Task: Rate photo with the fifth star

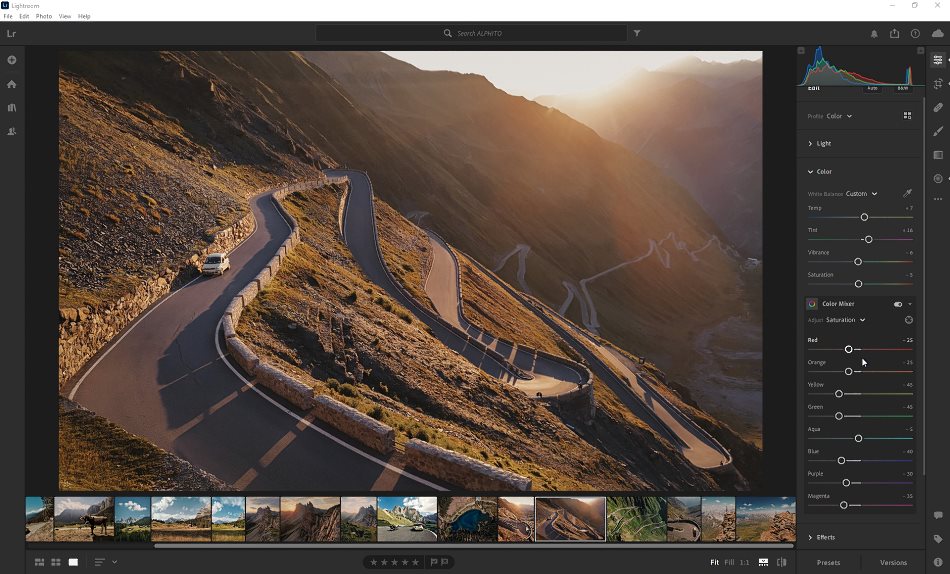Action: point(415,562)
